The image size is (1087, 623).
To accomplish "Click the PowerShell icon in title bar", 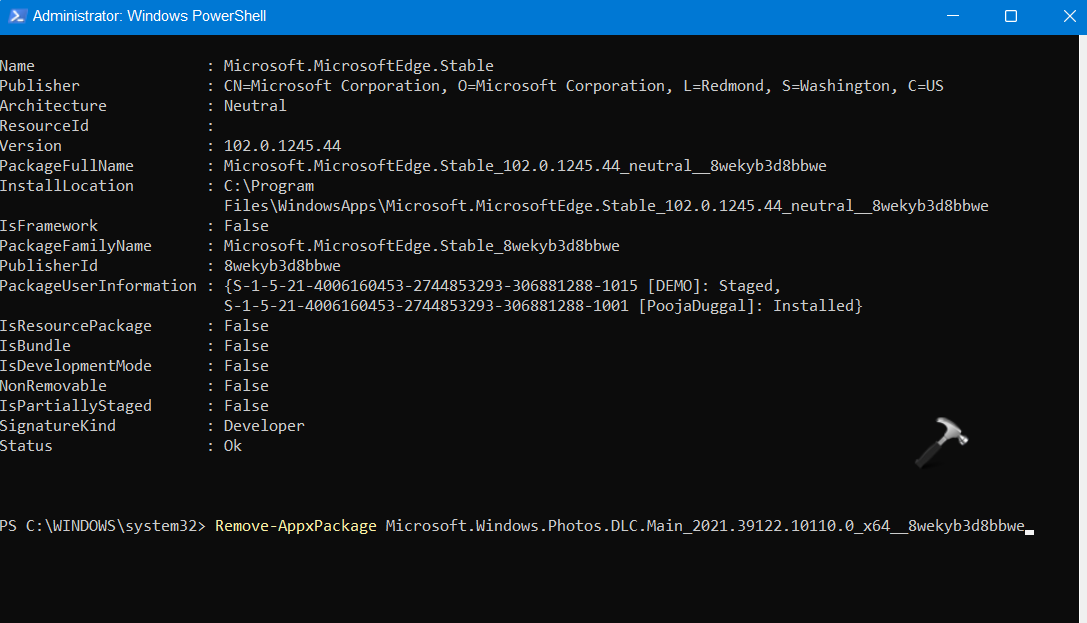I will [x=15, y=16].
